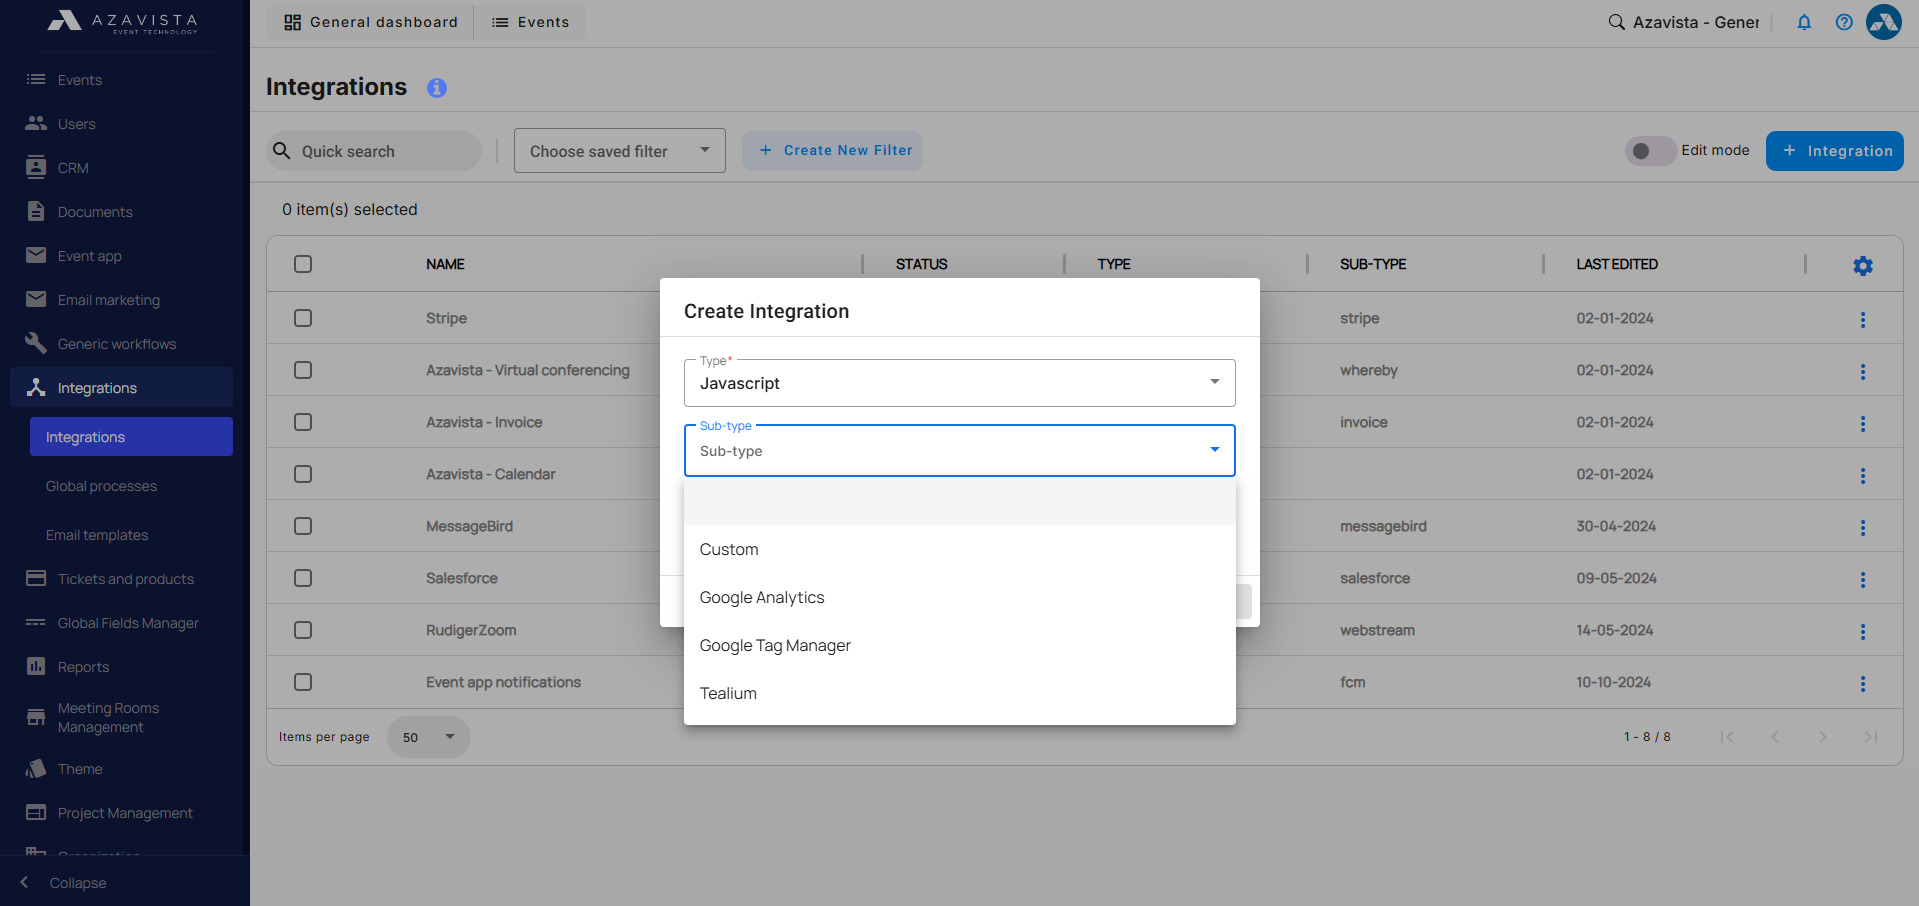Open the Events sidebar icon
This screenshot has height=906, width=1919.
(36, 79)
